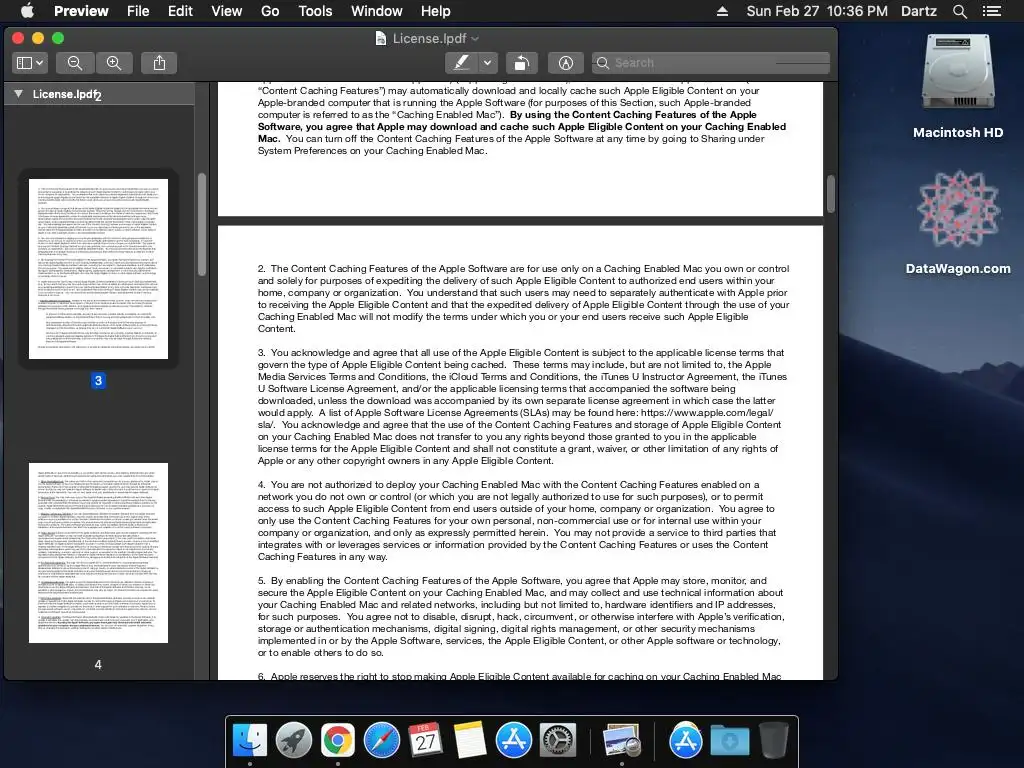Click the Preview app icon in Dock

point(621,740)
